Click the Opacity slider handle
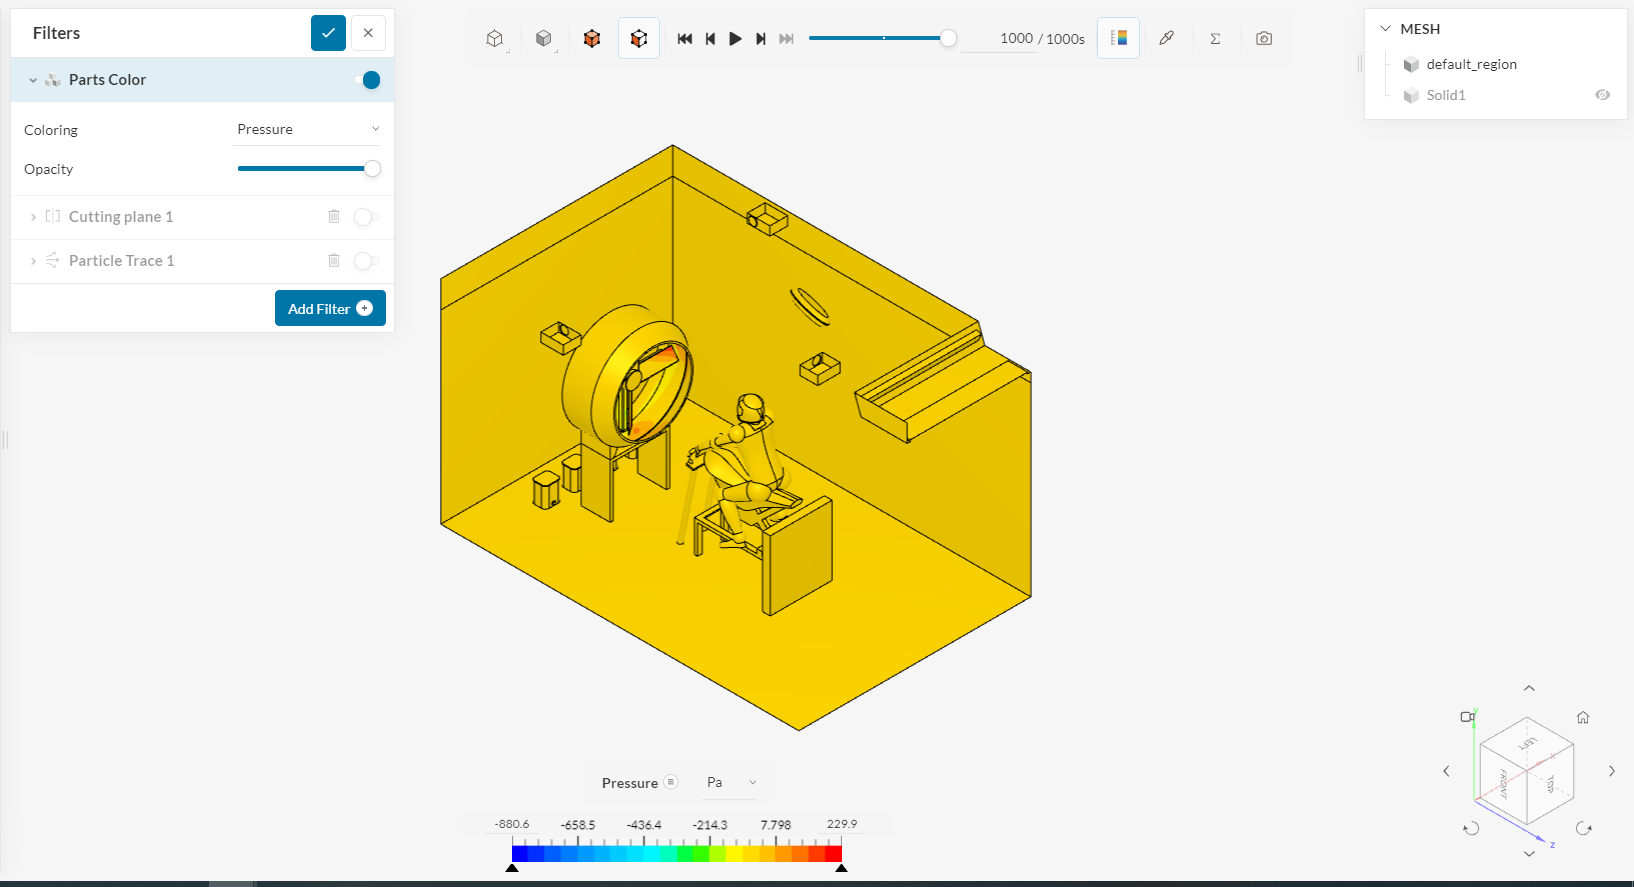This screenshot has height=887, width=1634. 372,169
